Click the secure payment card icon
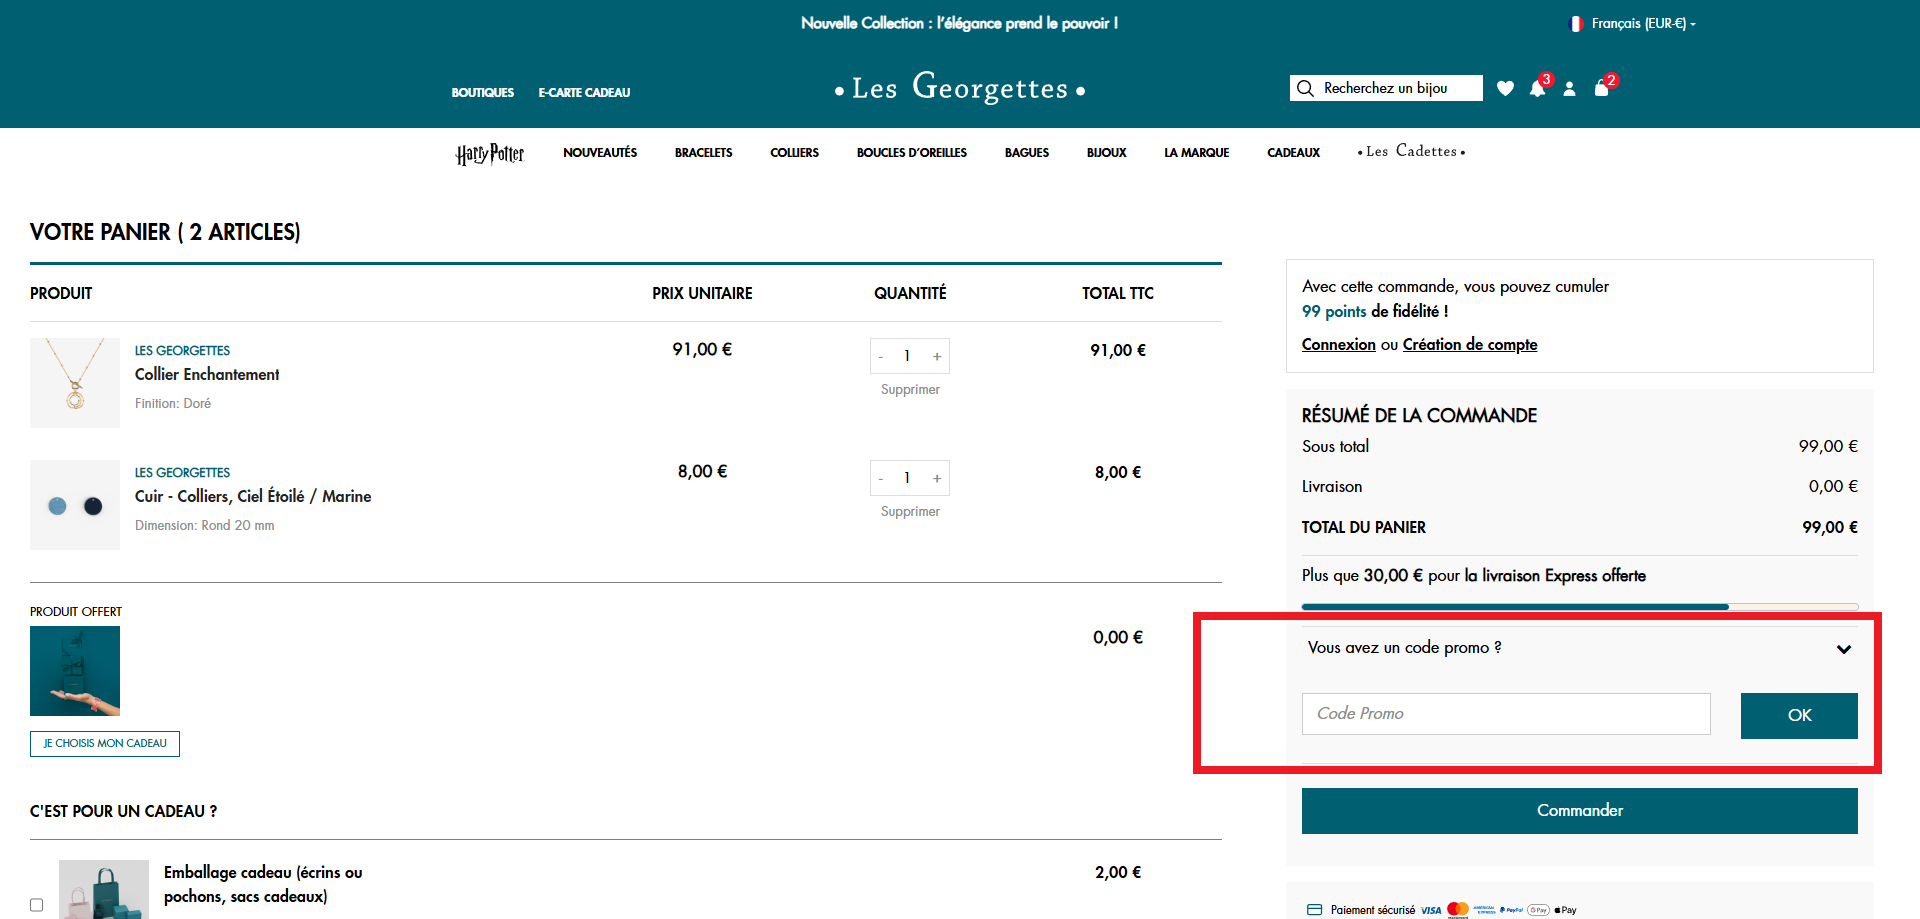Screen dimensions: 1920x919 1314,910
